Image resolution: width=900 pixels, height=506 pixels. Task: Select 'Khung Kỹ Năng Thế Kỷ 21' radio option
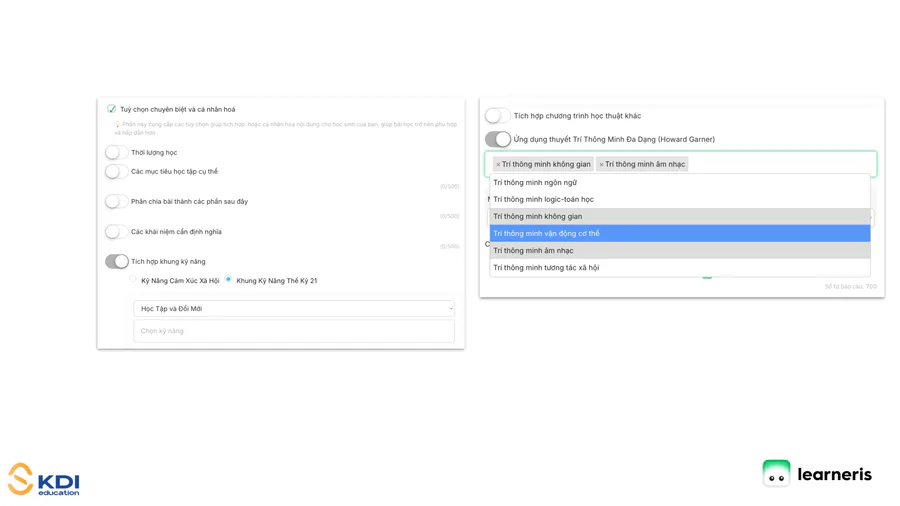tap(228, 280)
